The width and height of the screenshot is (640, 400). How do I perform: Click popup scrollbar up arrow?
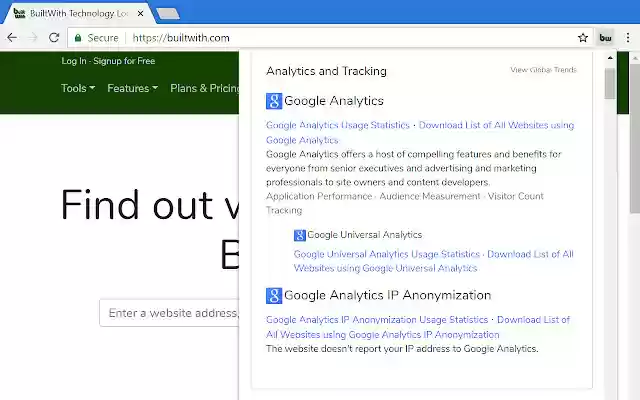tap(610, 58)
